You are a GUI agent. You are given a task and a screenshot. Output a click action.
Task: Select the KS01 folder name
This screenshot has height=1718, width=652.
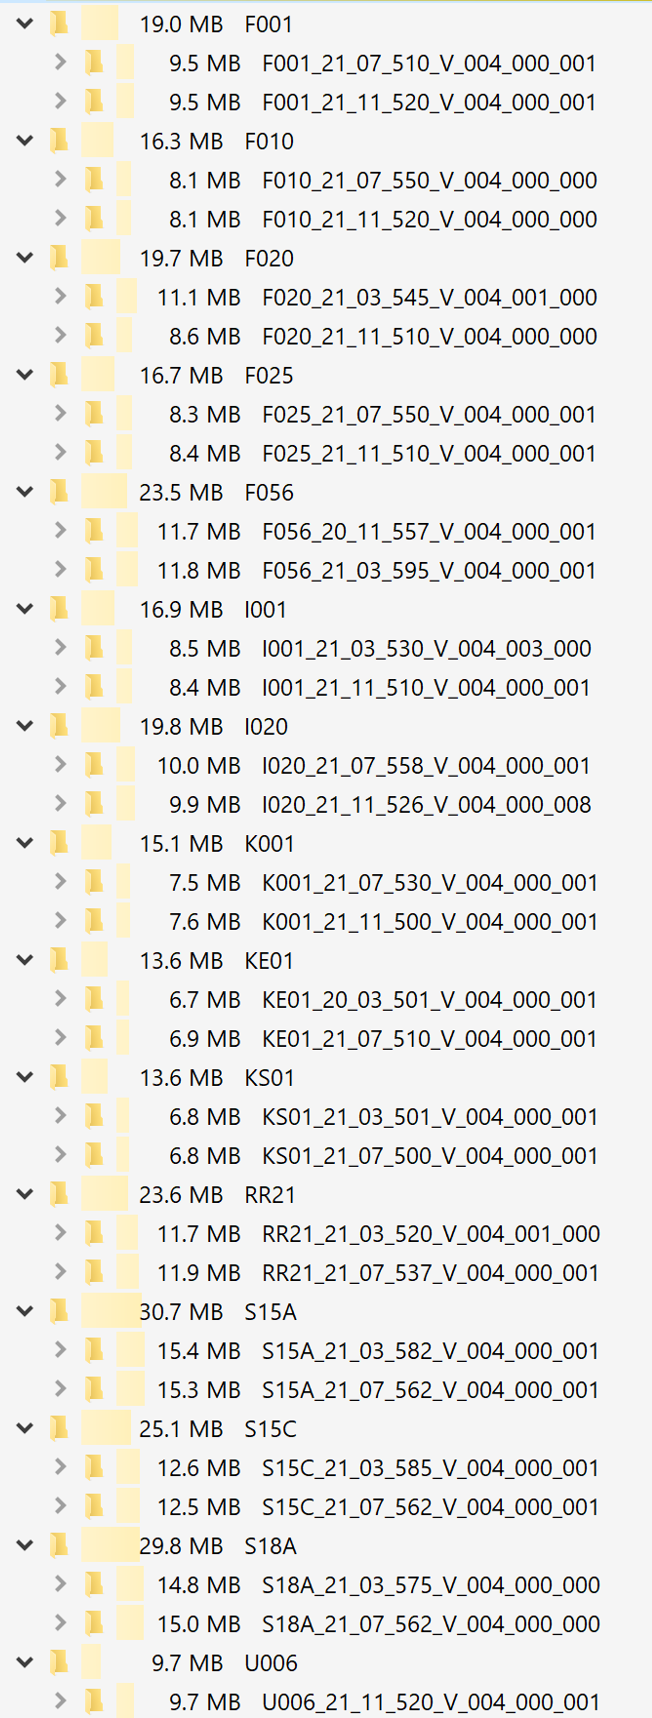click(269, 1078)
